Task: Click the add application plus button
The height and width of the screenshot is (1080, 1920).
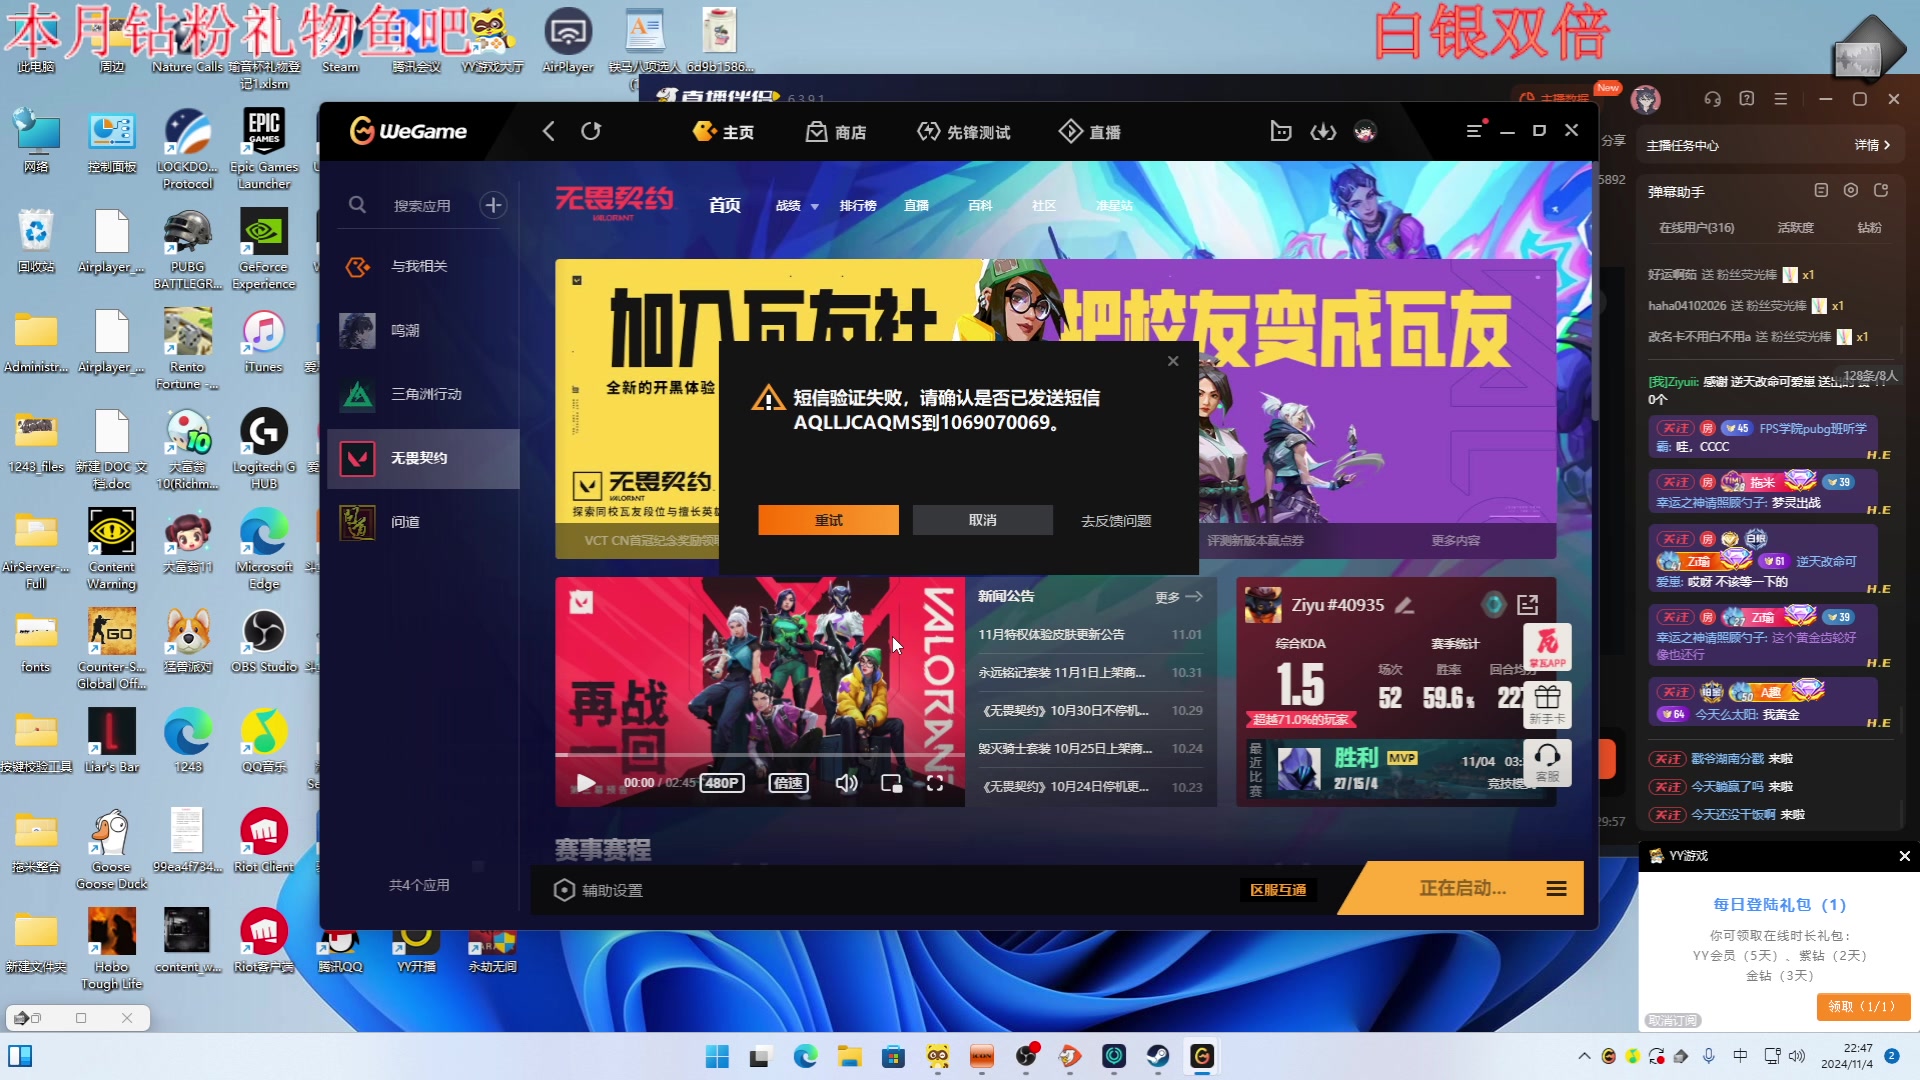Action: (493, 205)
